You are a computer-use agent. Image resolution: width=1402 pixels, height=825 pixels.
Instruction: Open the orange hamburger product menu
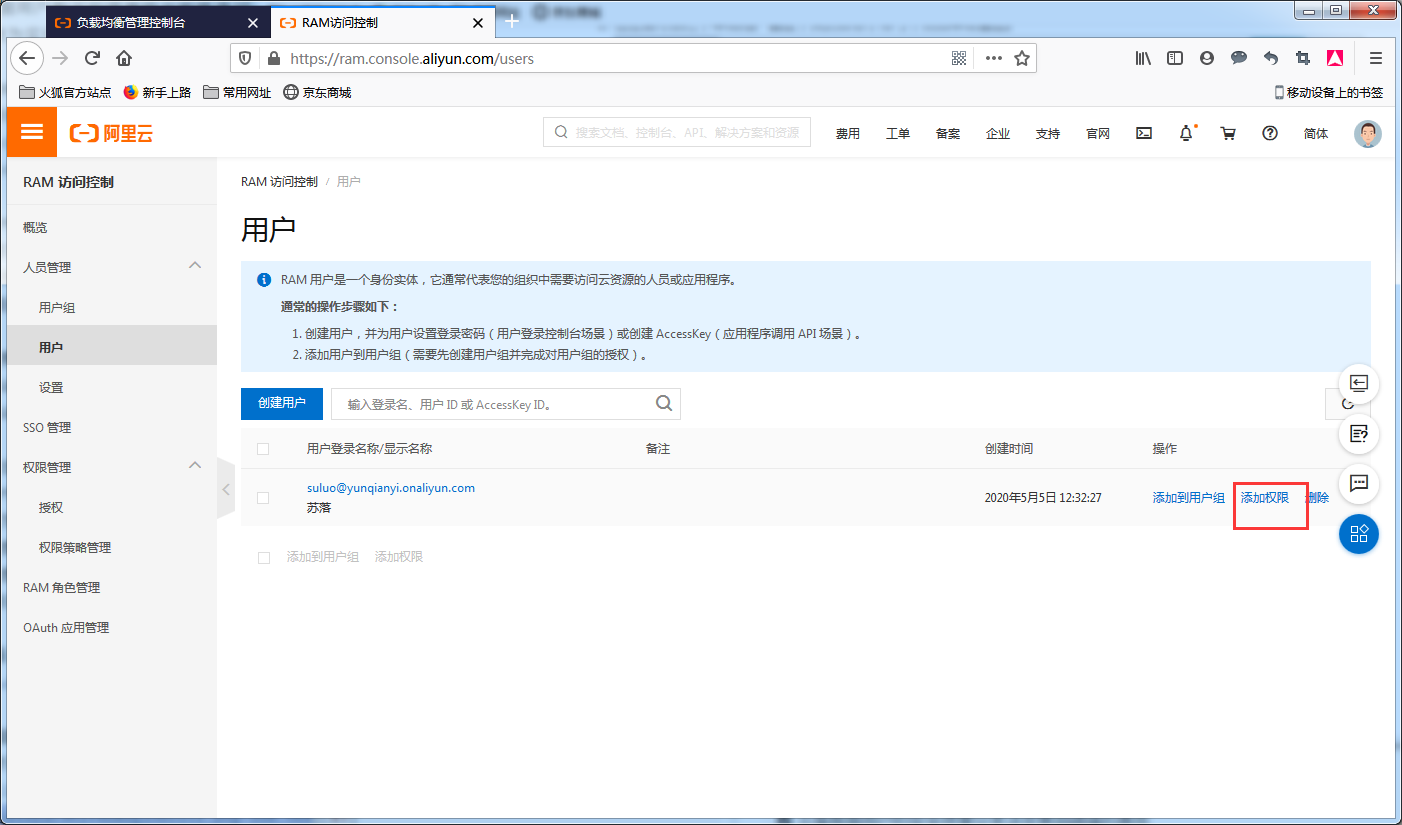click(x=31, y=132)
